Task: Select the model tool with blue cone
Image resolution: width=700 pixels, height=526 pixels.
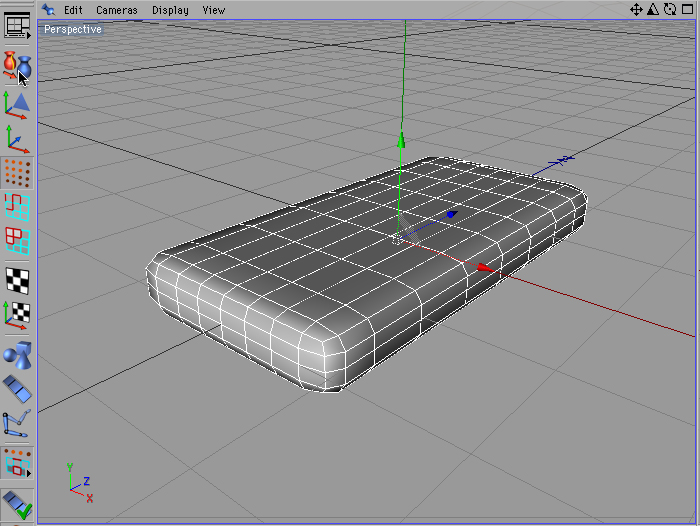Action: click(17, 105)
